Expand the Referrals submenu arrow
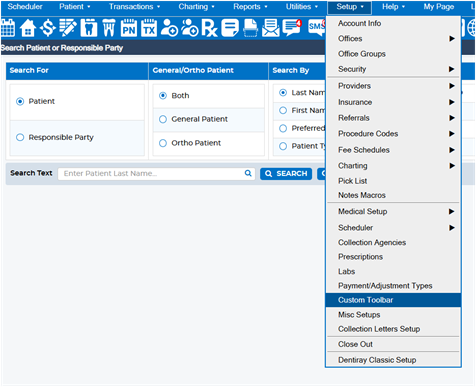Image resolution: width=476 pixels, height=387 pixels. click(x=452, y=118)
